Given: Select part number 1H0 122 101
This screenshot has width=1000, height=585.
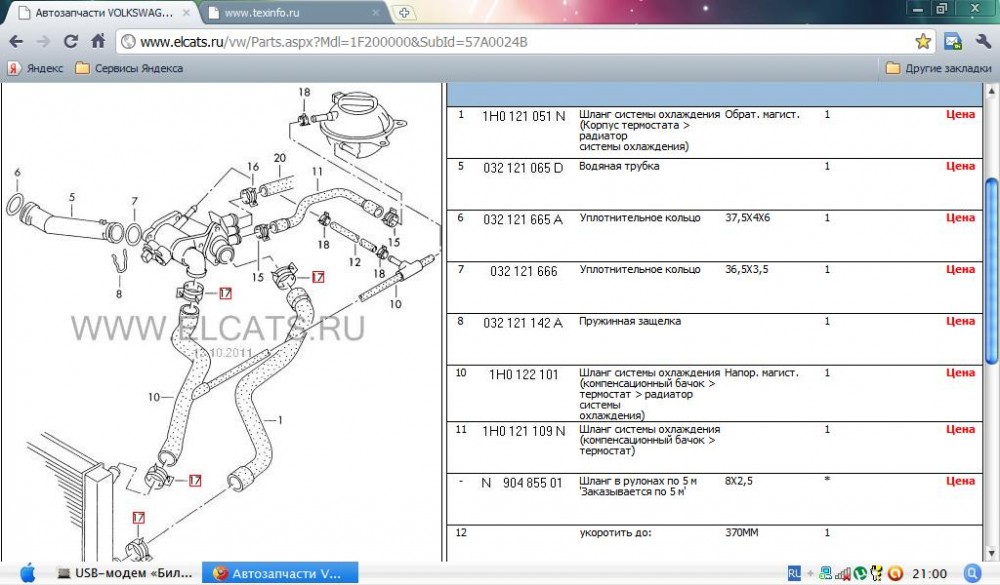Looking at the screenshot, I should pos(523,375).
